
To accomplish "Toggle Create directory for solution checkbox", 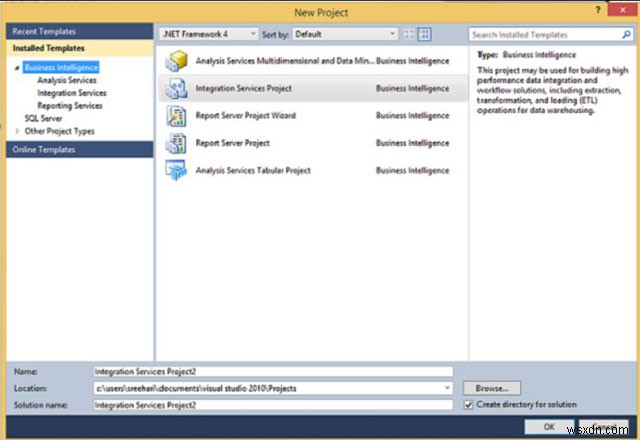I will [x=469, y=404].
